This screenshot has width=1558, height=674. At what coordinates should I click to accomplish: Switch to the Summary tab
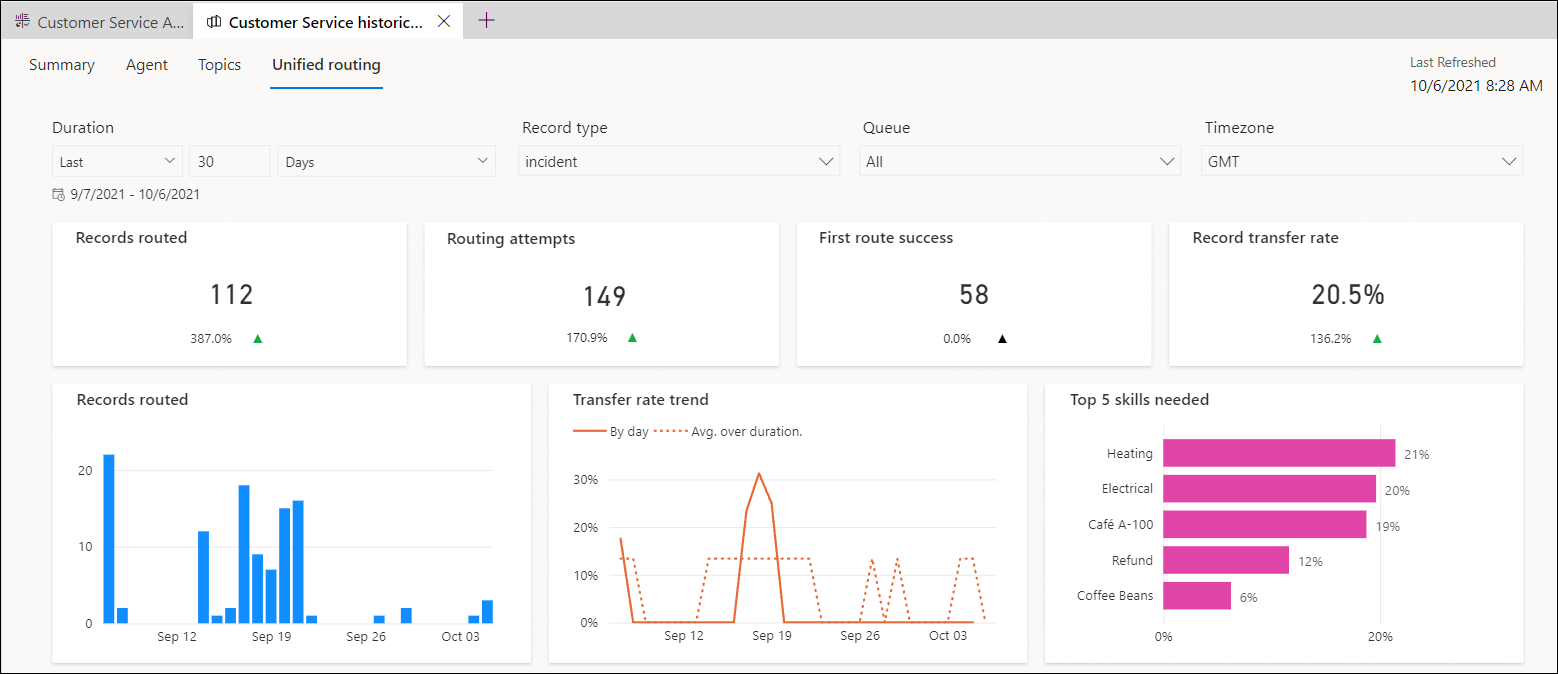click(60, 65)
